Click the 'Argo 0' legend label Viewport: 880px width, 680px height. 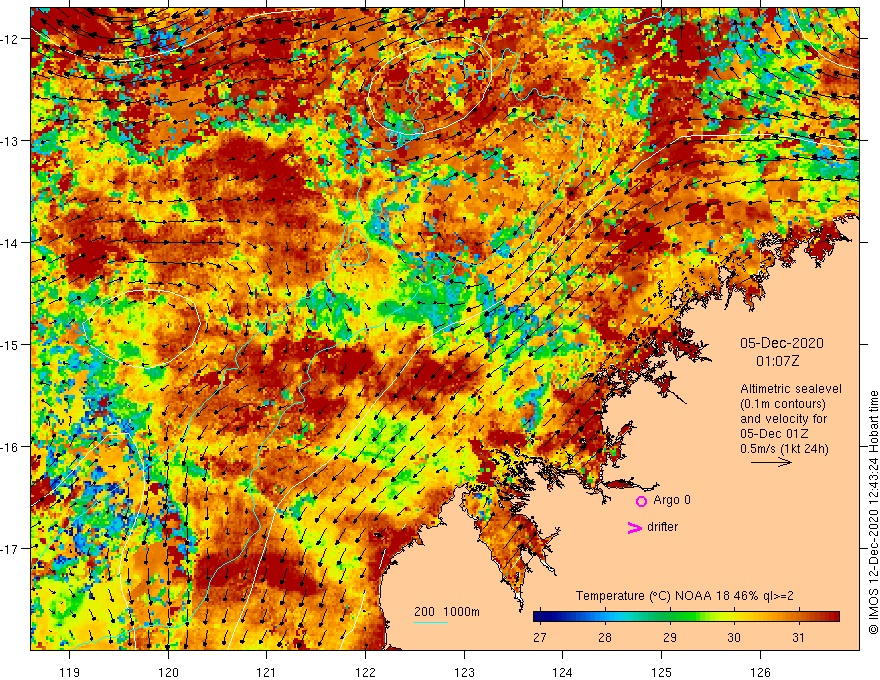(x=672, y=500)
